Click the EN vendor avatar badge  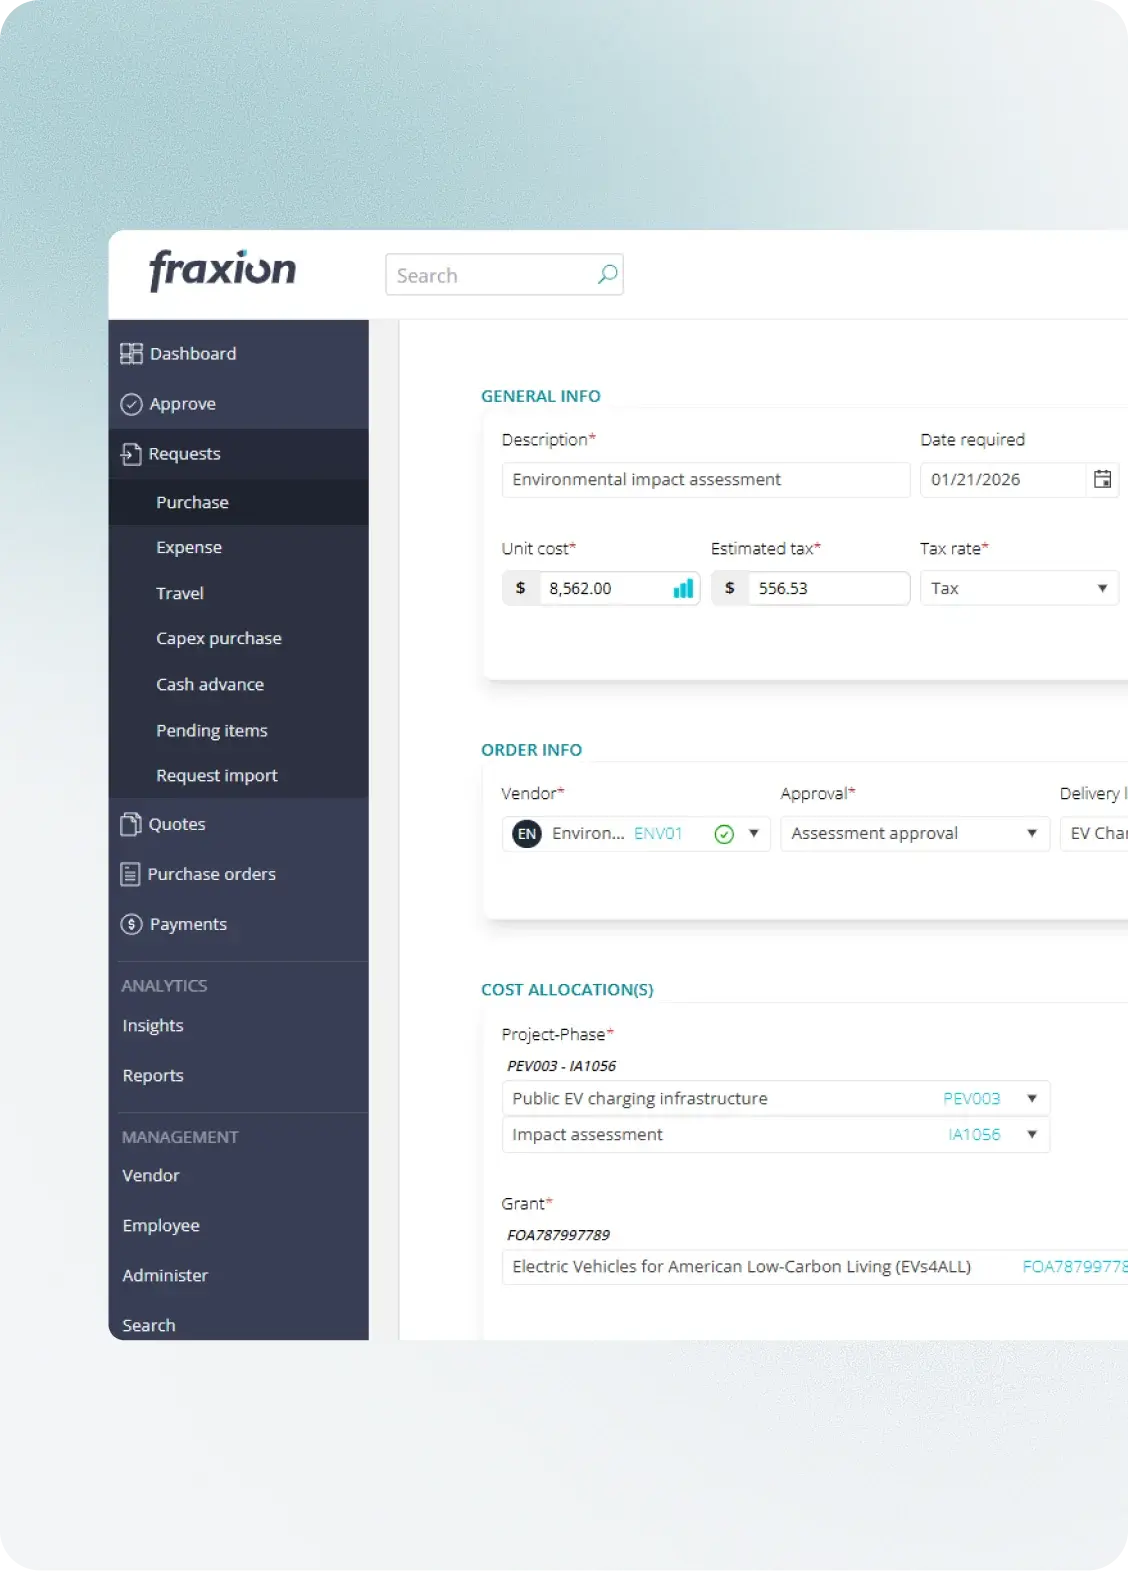527,834
